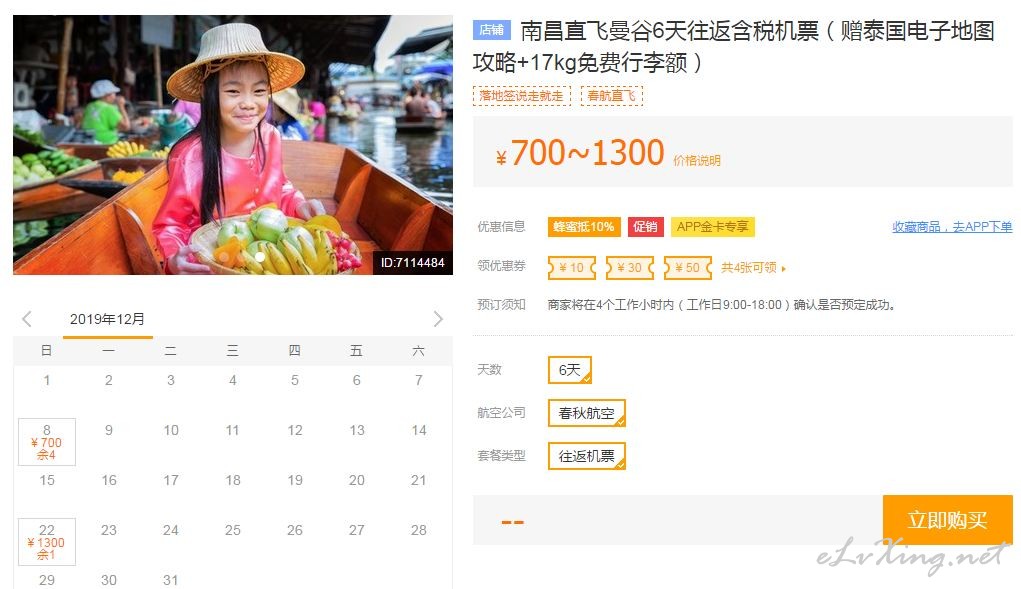The image size is (1021, 589).
Task: Claim the ¥50 coupon
Action: click(688, 267)
